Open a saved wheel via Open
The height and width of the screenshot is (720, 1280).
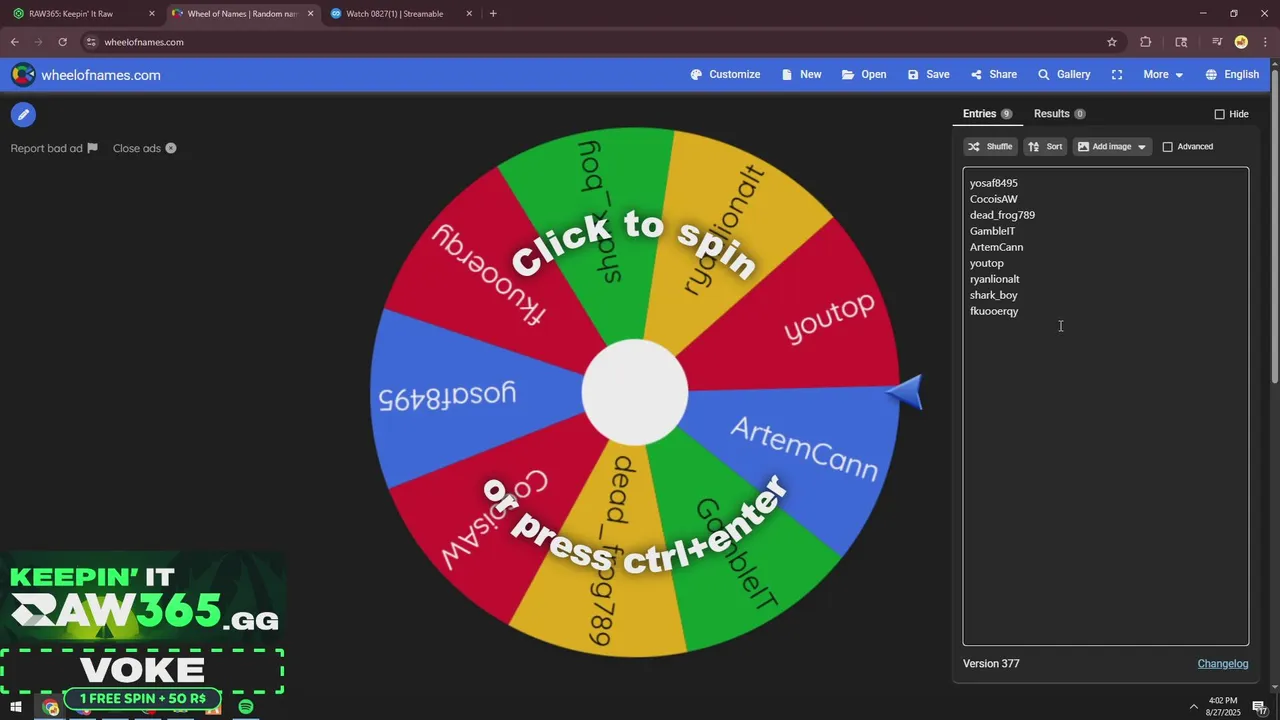click(864, 75)
